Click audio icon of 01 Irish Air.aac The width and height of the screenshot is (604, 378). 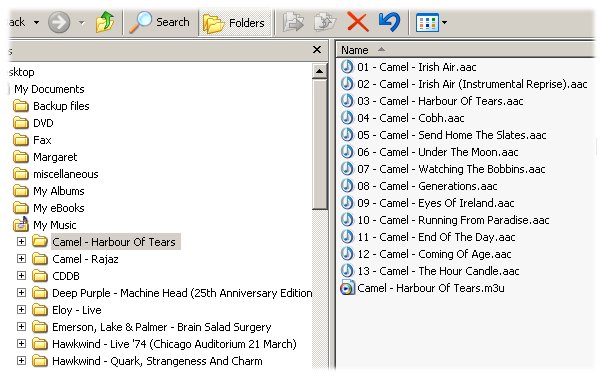click(x=347, y=67)
